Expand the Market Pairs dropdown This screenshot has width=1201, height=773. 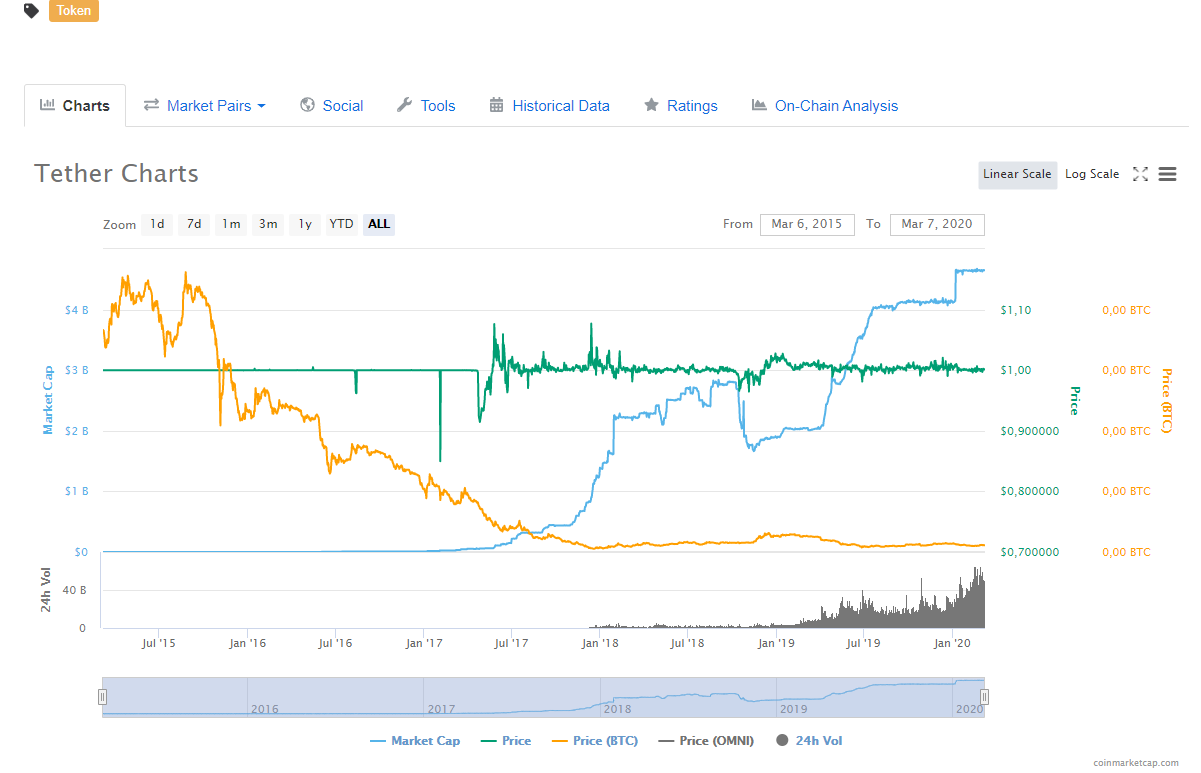[204, 105]
